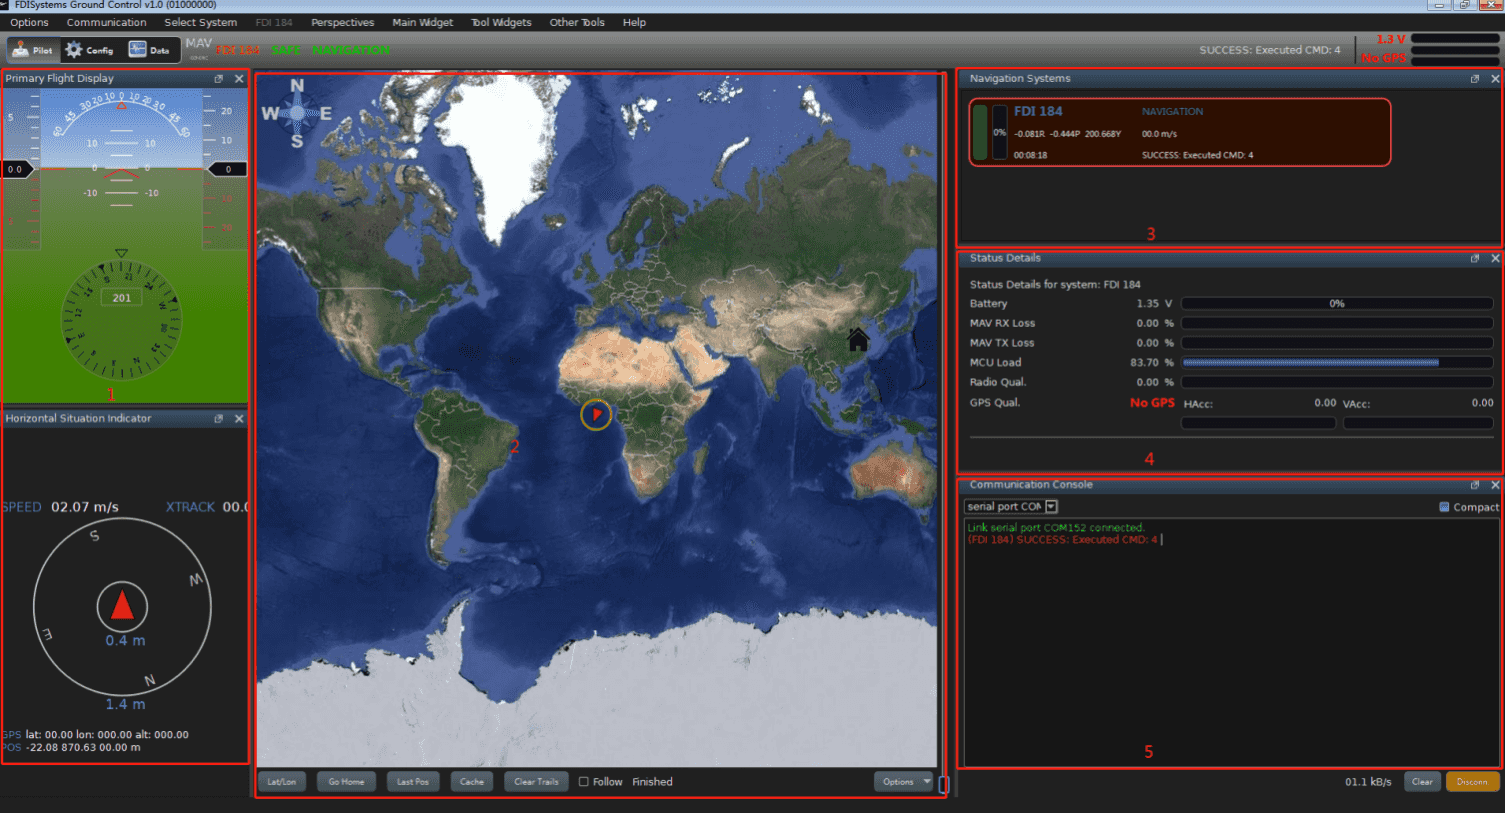The height and width of the screenshot is (813, 1505).
Task: Switch to the Pilot view
Action: 32,50
